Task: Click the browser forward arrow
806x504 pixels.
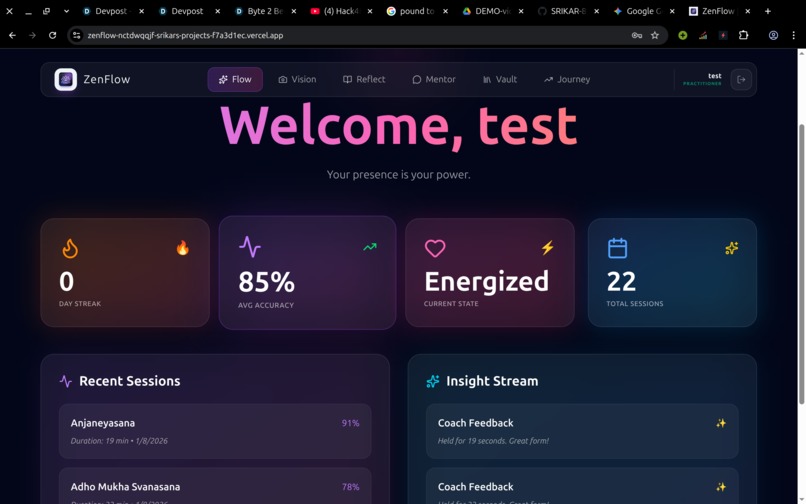Action: (32, 35)
